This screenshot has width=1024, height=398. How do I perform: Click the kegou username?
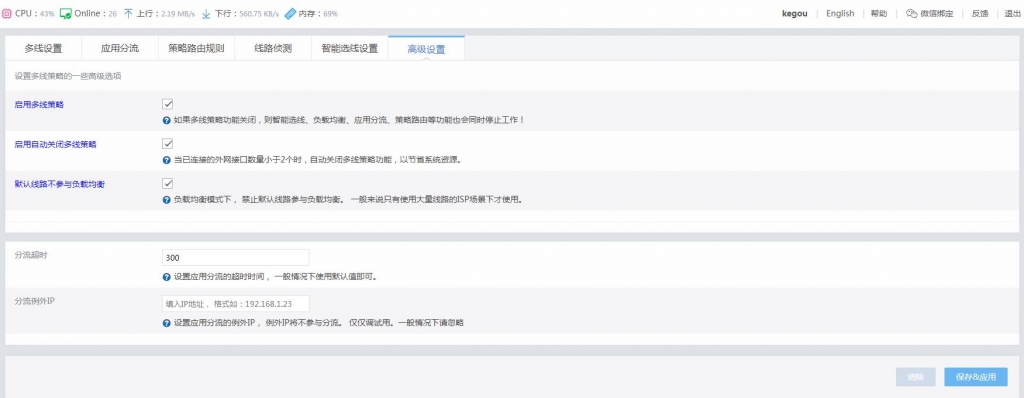pos(795,13)
